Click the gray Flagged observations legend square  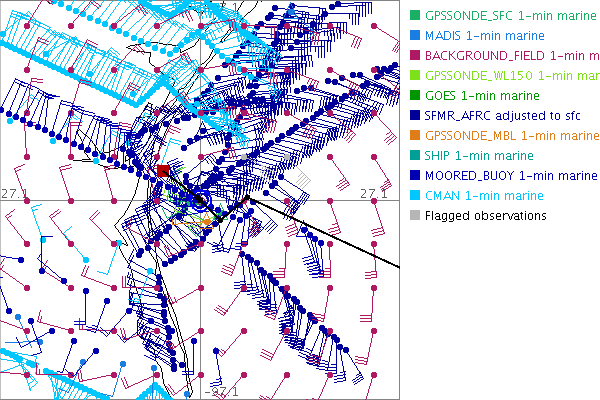[x=414, y=215]
